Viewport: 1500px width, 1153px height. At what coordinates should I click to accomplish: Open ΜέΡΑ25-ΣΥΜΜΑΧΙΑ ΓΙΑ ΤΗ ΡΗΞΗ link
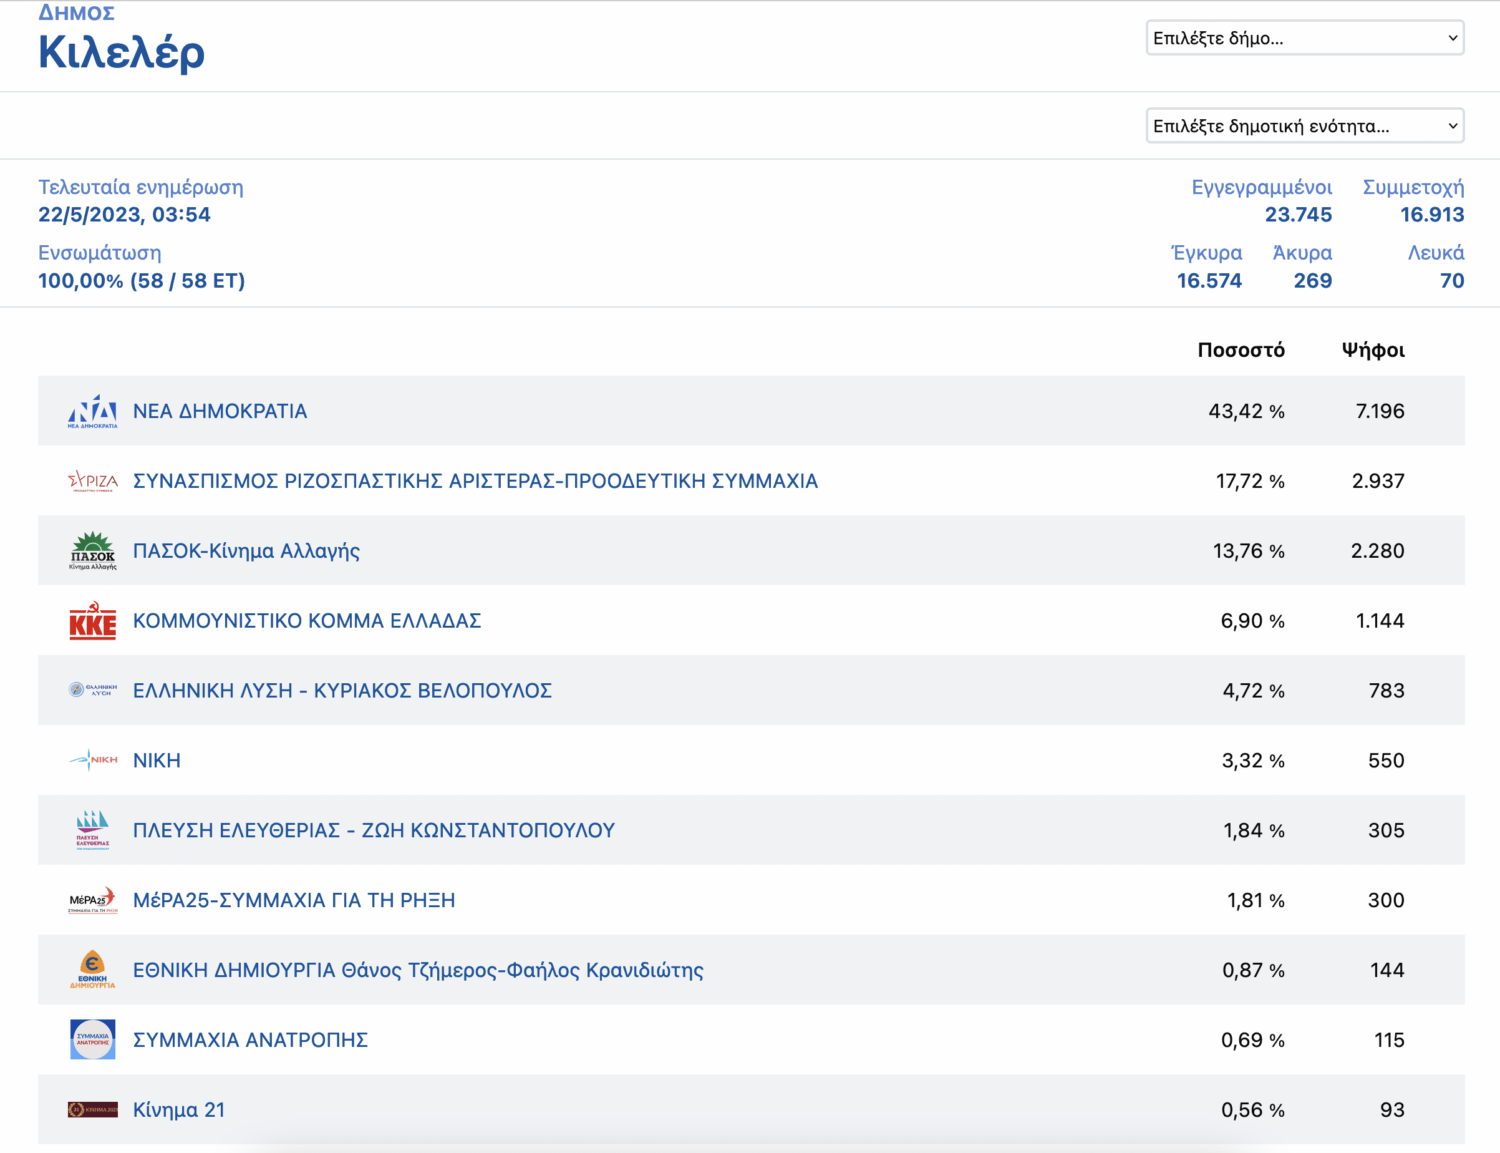tap(294, 900)
